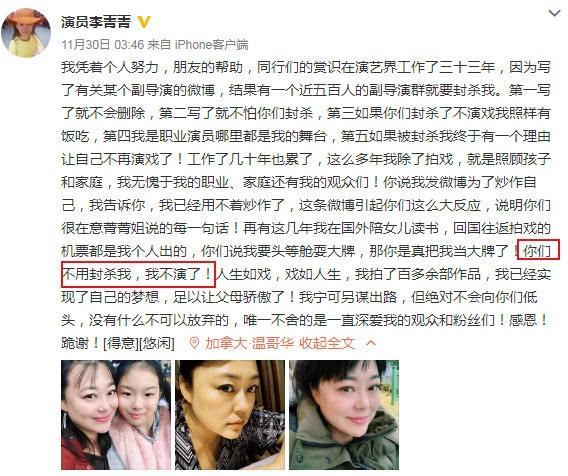Click the location pin icon

pos(194,343)
